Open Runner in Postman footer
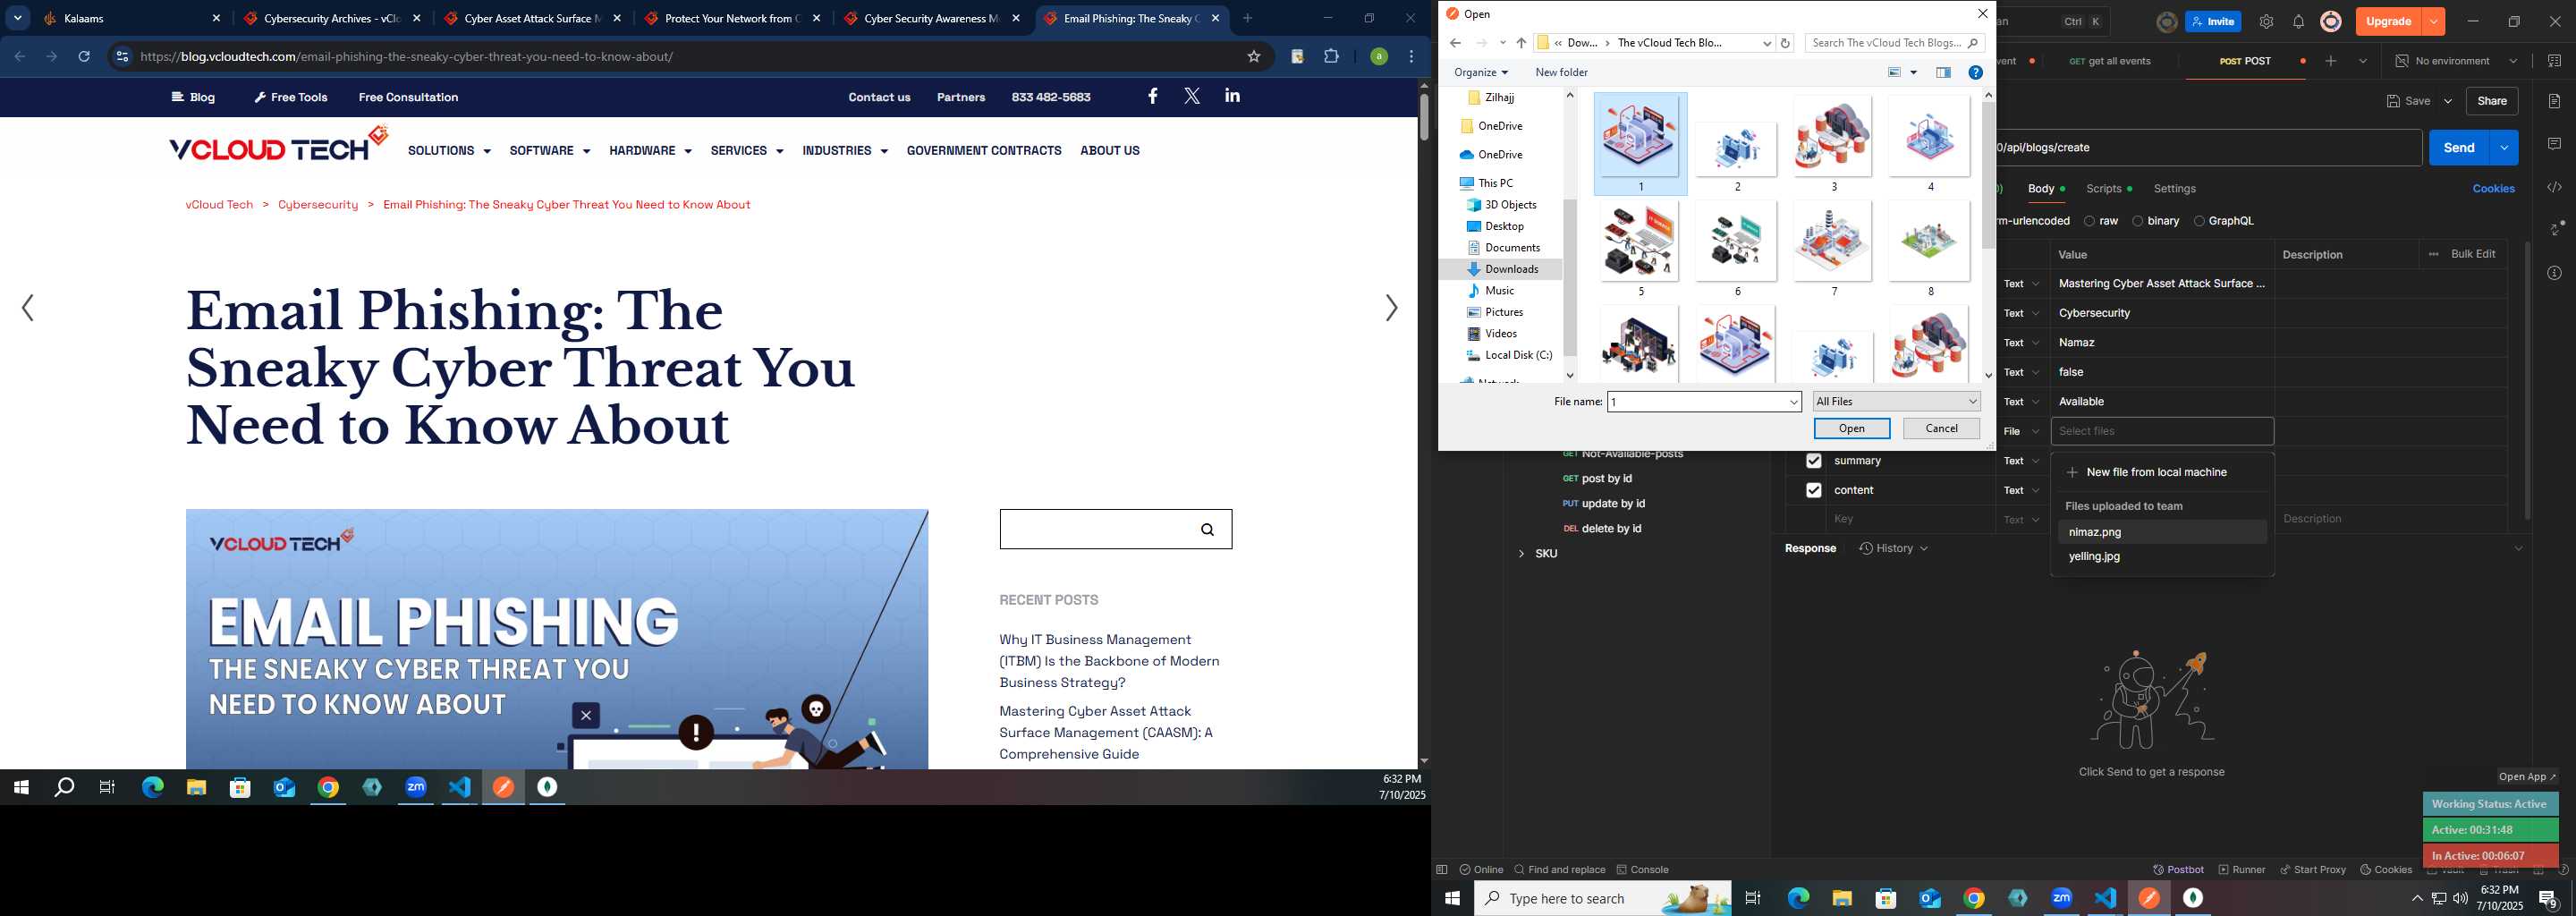 (x=2242, y=869)
